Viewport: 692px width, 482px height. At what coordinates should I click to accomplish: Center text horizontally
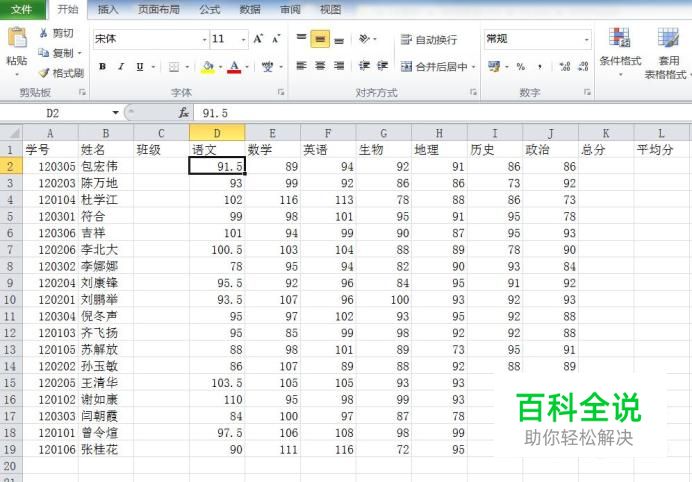pos(320,66)
